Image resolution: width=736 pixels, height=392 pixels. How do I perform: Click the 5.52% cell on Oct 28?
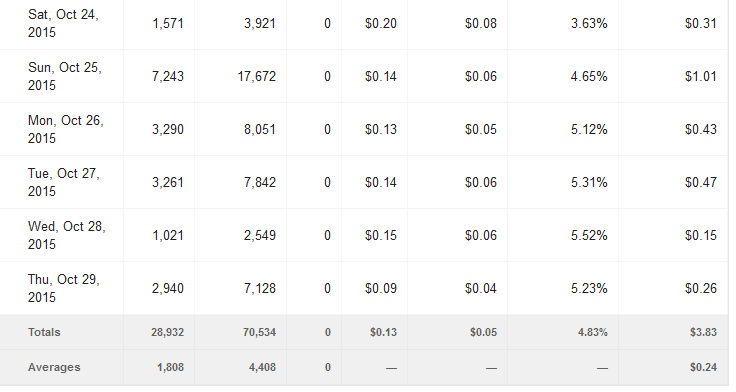[589, 236]
